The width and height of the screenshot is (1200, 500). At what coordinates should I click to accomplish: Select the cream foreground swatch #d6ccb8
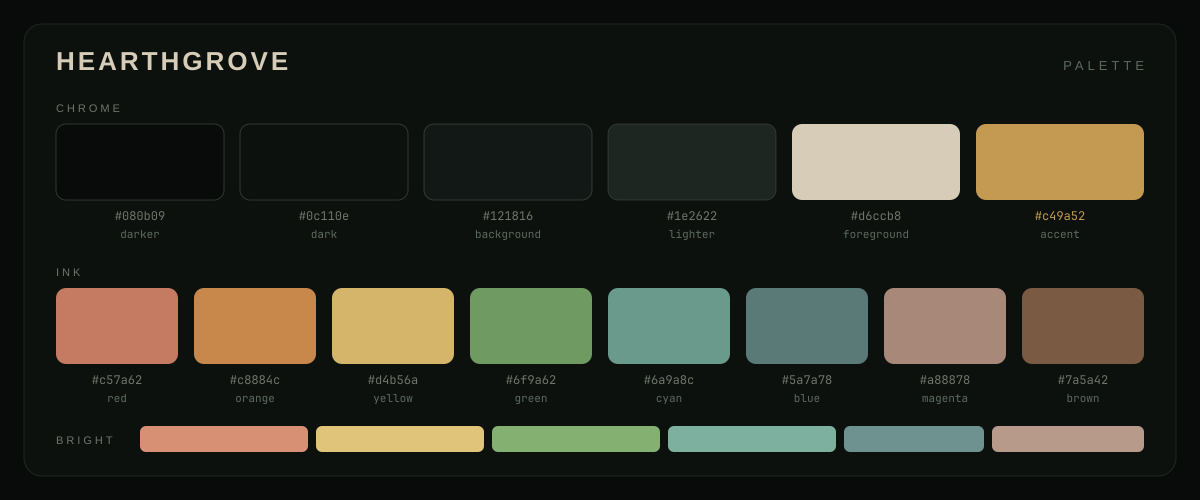coord(876,162)
